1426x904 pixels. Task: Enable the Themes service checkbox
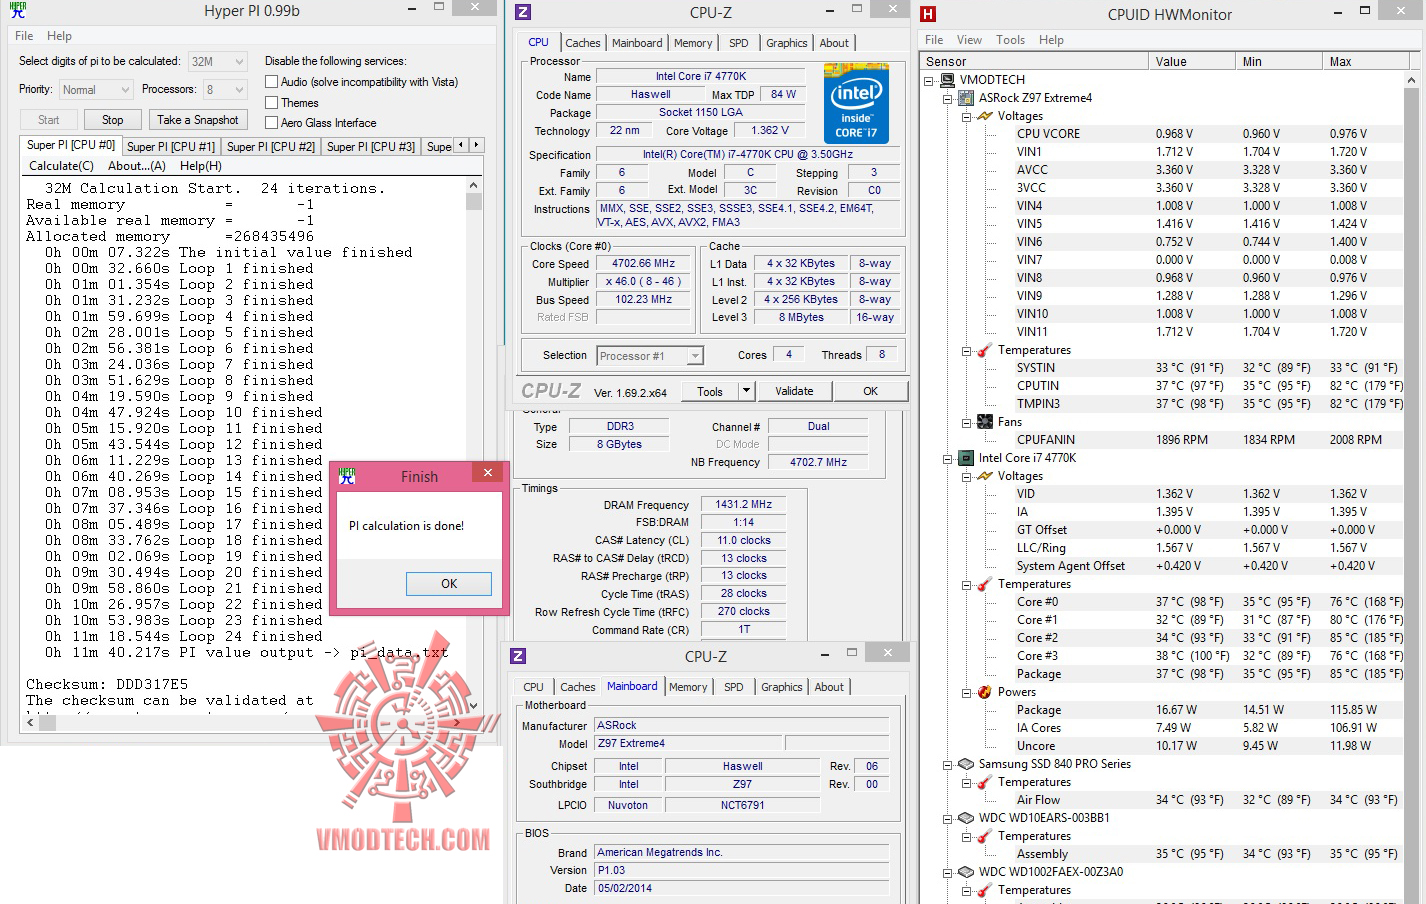(271, 102)
